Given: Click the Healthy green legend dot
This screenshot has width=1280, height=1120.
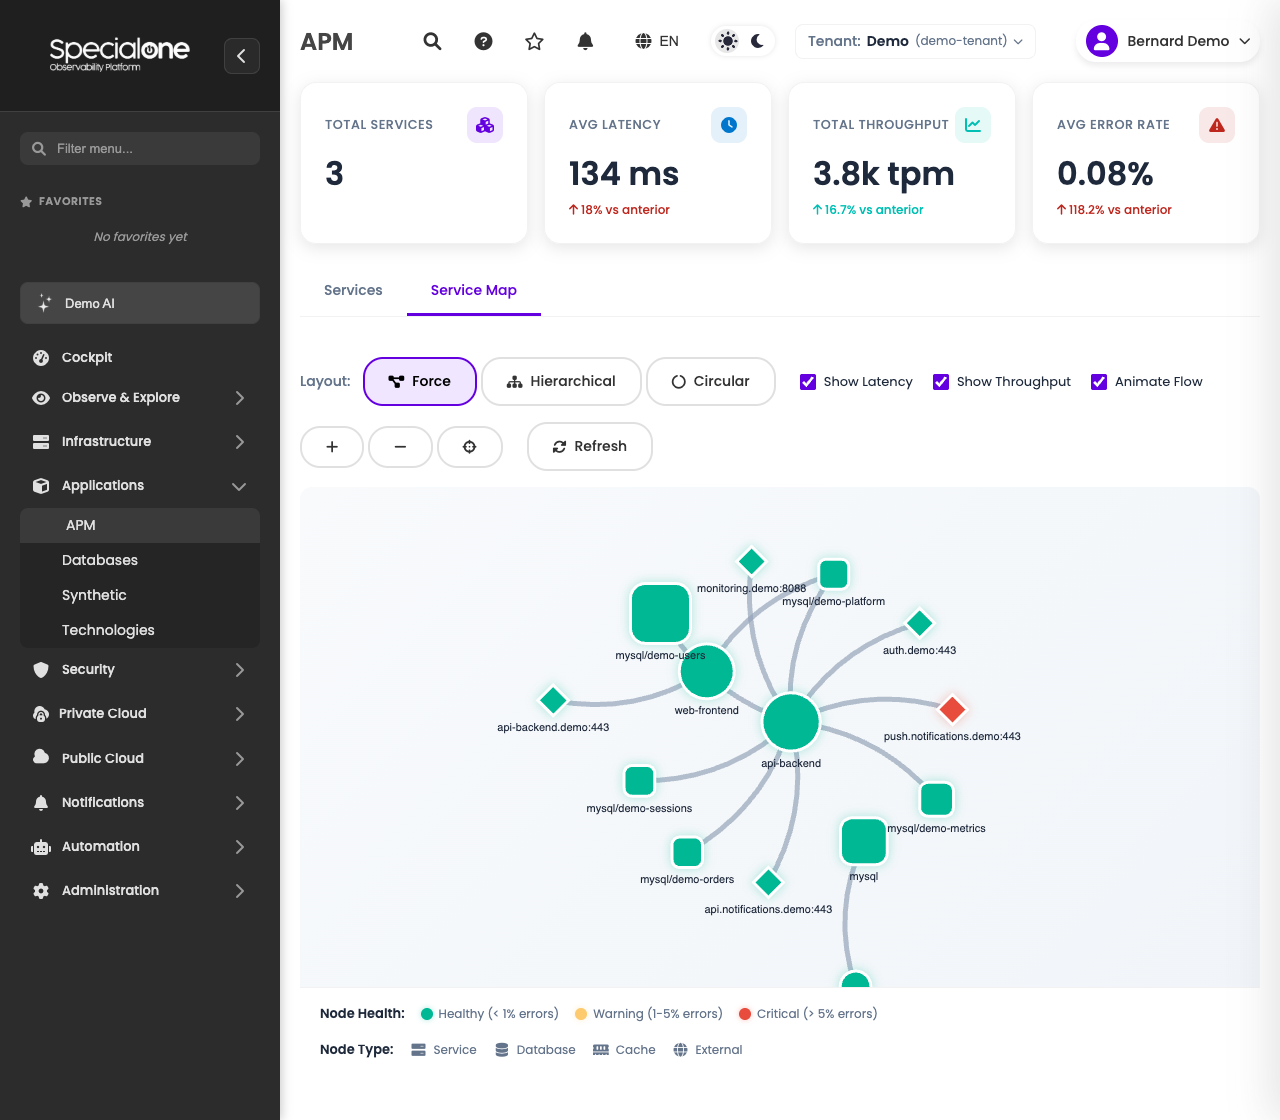Looking at the screenshot, I should (427, 1014).
